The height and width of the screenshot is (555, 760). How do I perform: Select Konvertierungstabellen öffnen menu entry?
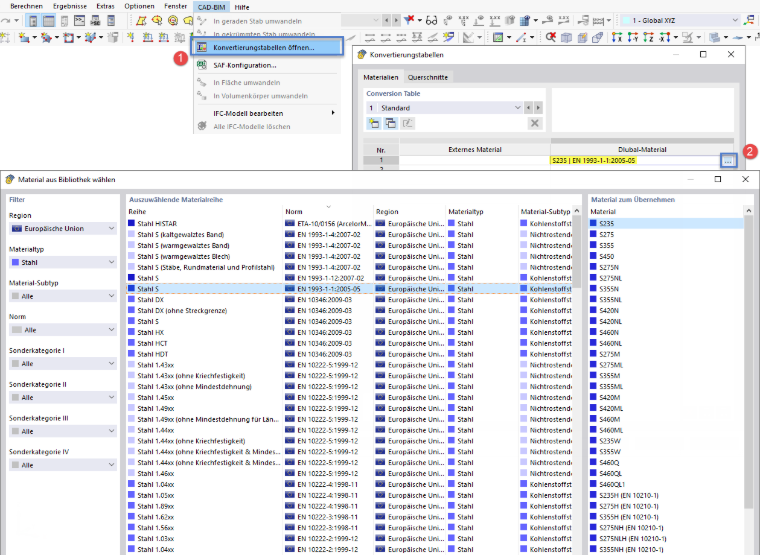pos(269,47)
